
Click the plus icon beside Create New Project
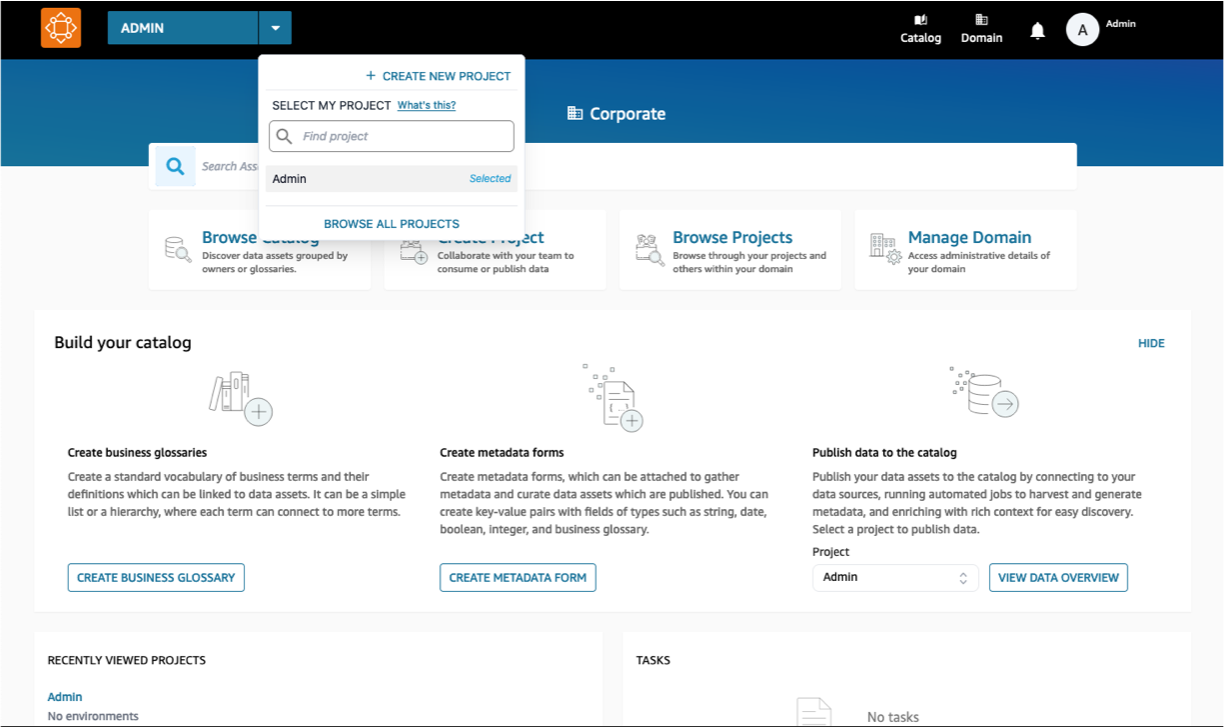point(370,76)
